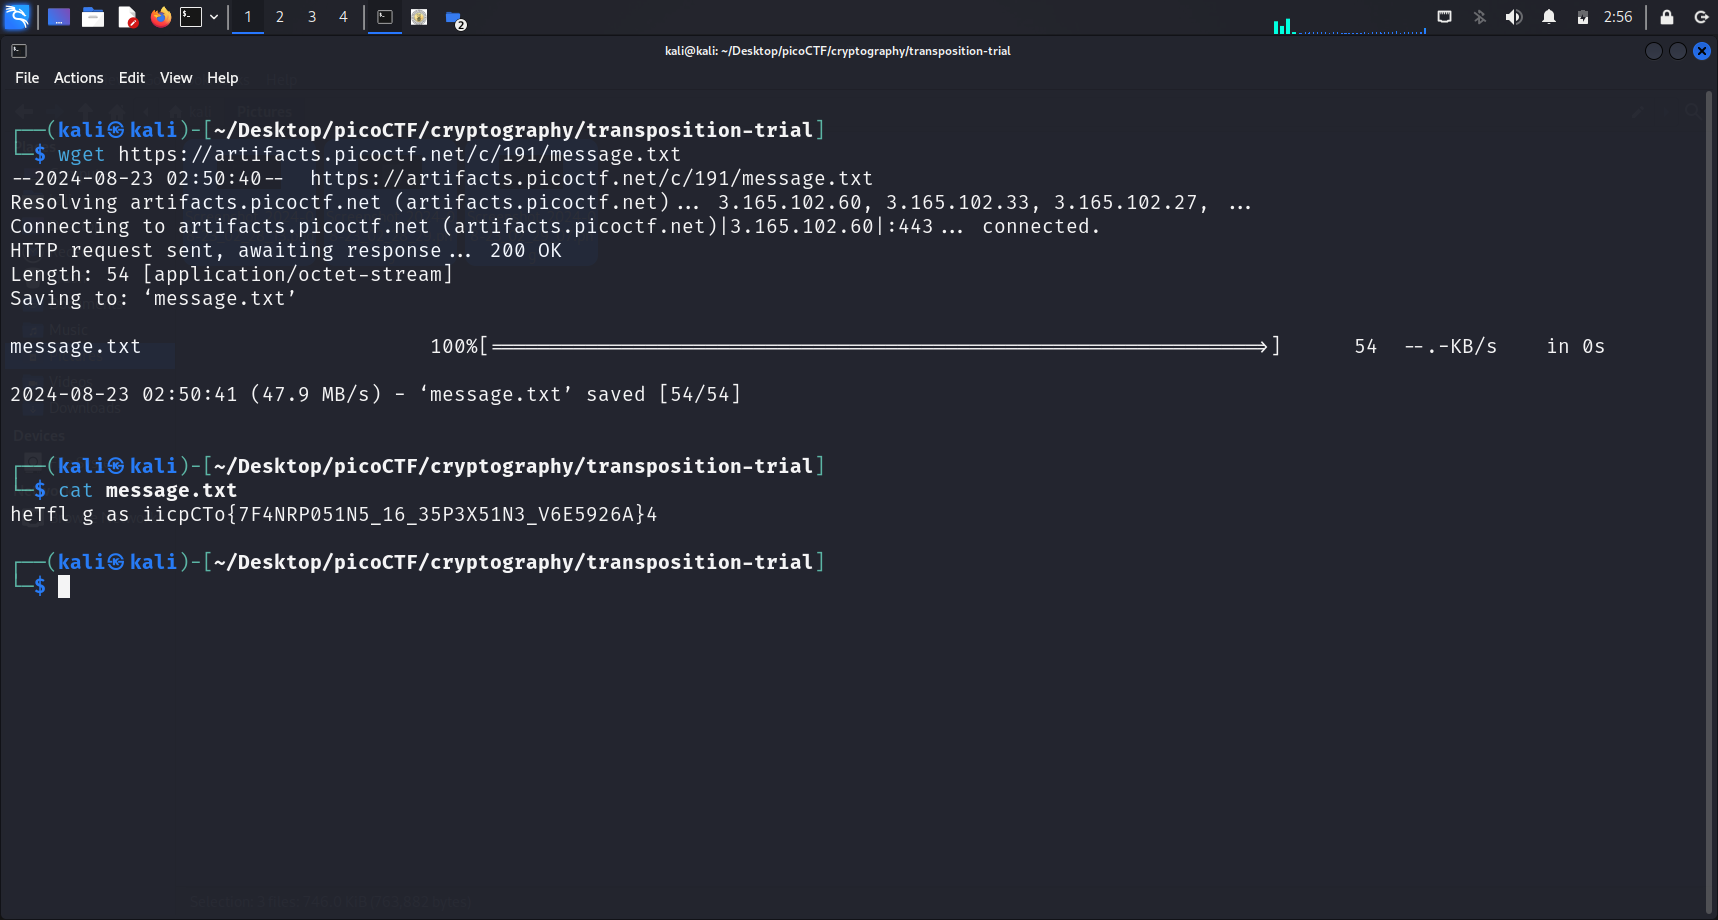
Task: Open the View menu in terminal
Action: [176, 78]
